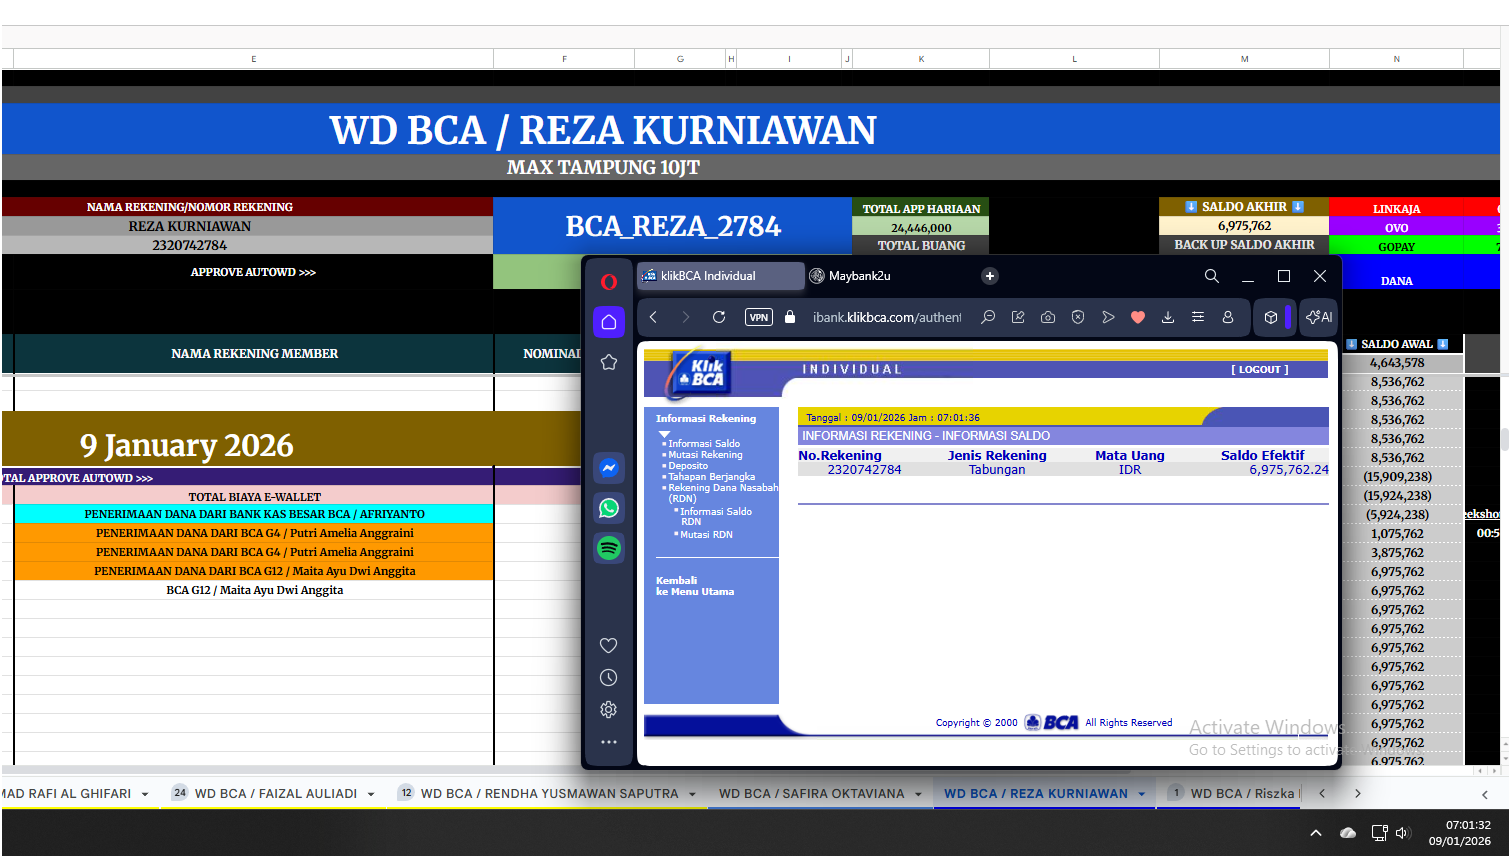Open dropdown for REZA KURNIAWAN sheet tab

tap(1141, 795)
